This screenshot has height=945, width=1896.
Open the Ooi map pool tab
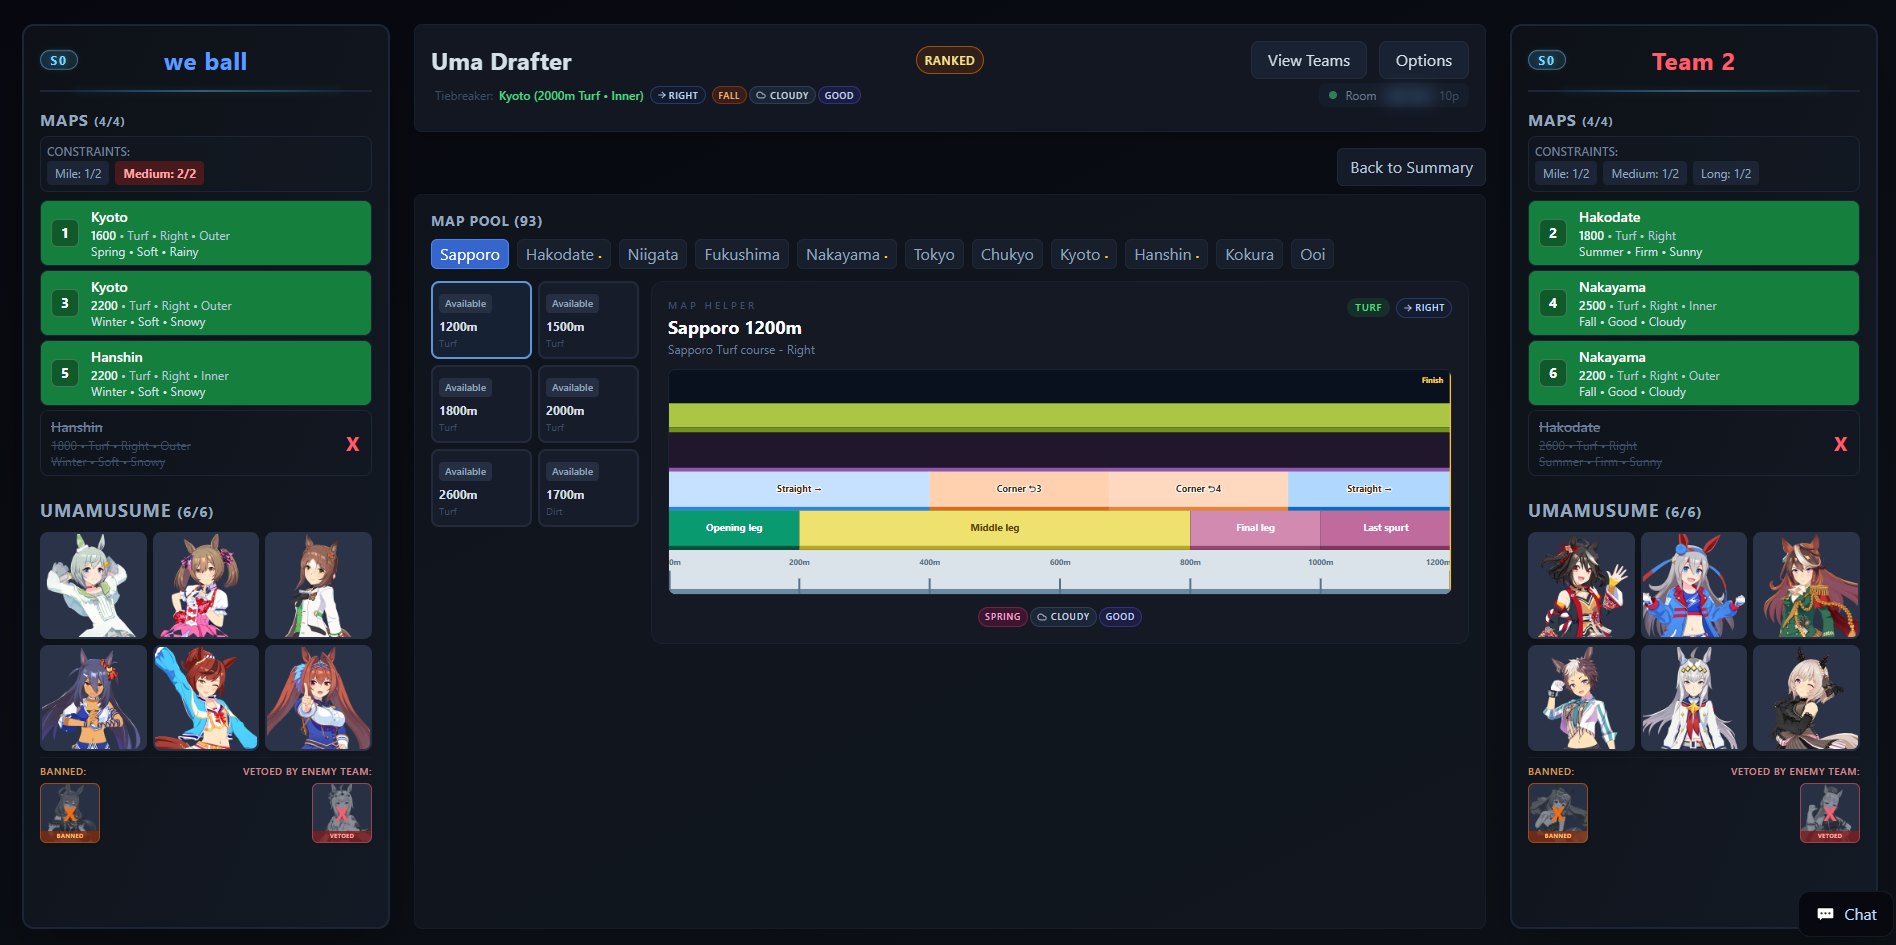tap(1313, 254)
